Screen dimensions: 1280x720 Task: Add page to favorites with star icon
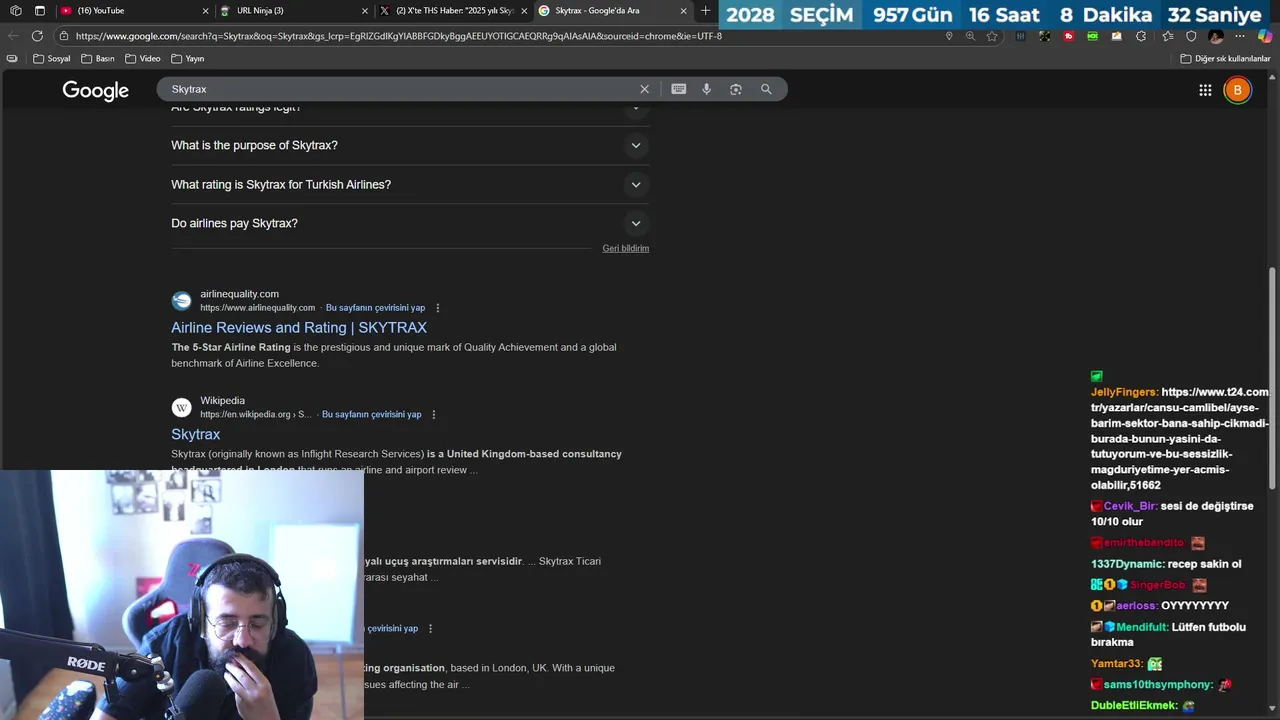(x=992, y=36)
